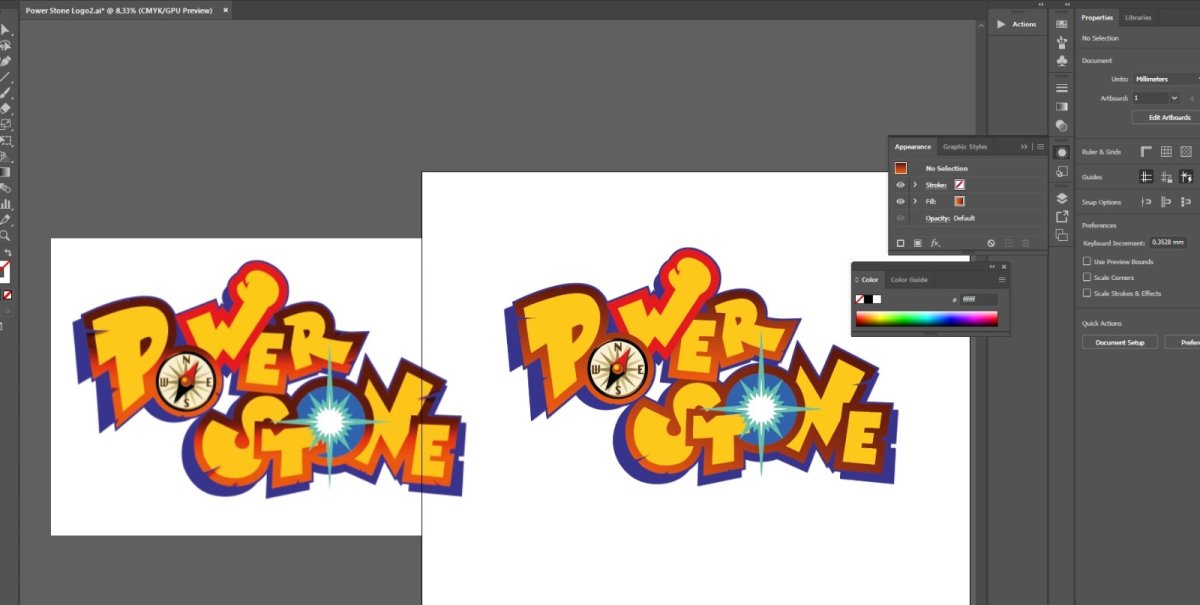Select the Blend tool
Screen dimensions: 1200x605
click(x=5, y=188)
